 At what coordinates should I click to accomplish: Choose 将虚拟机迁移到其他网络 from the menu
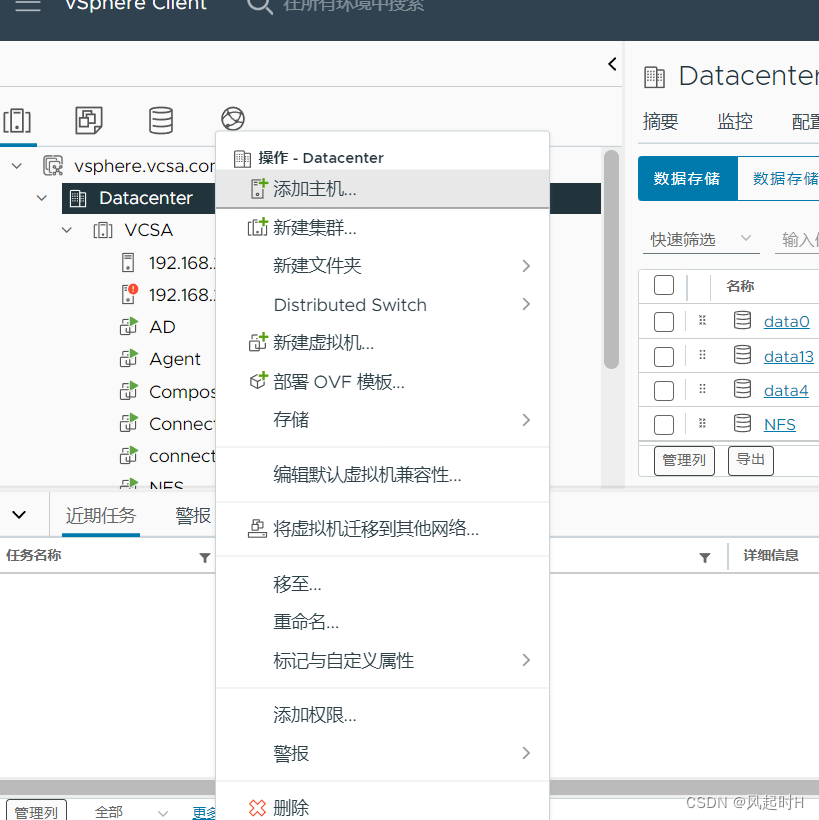point(383,529)
